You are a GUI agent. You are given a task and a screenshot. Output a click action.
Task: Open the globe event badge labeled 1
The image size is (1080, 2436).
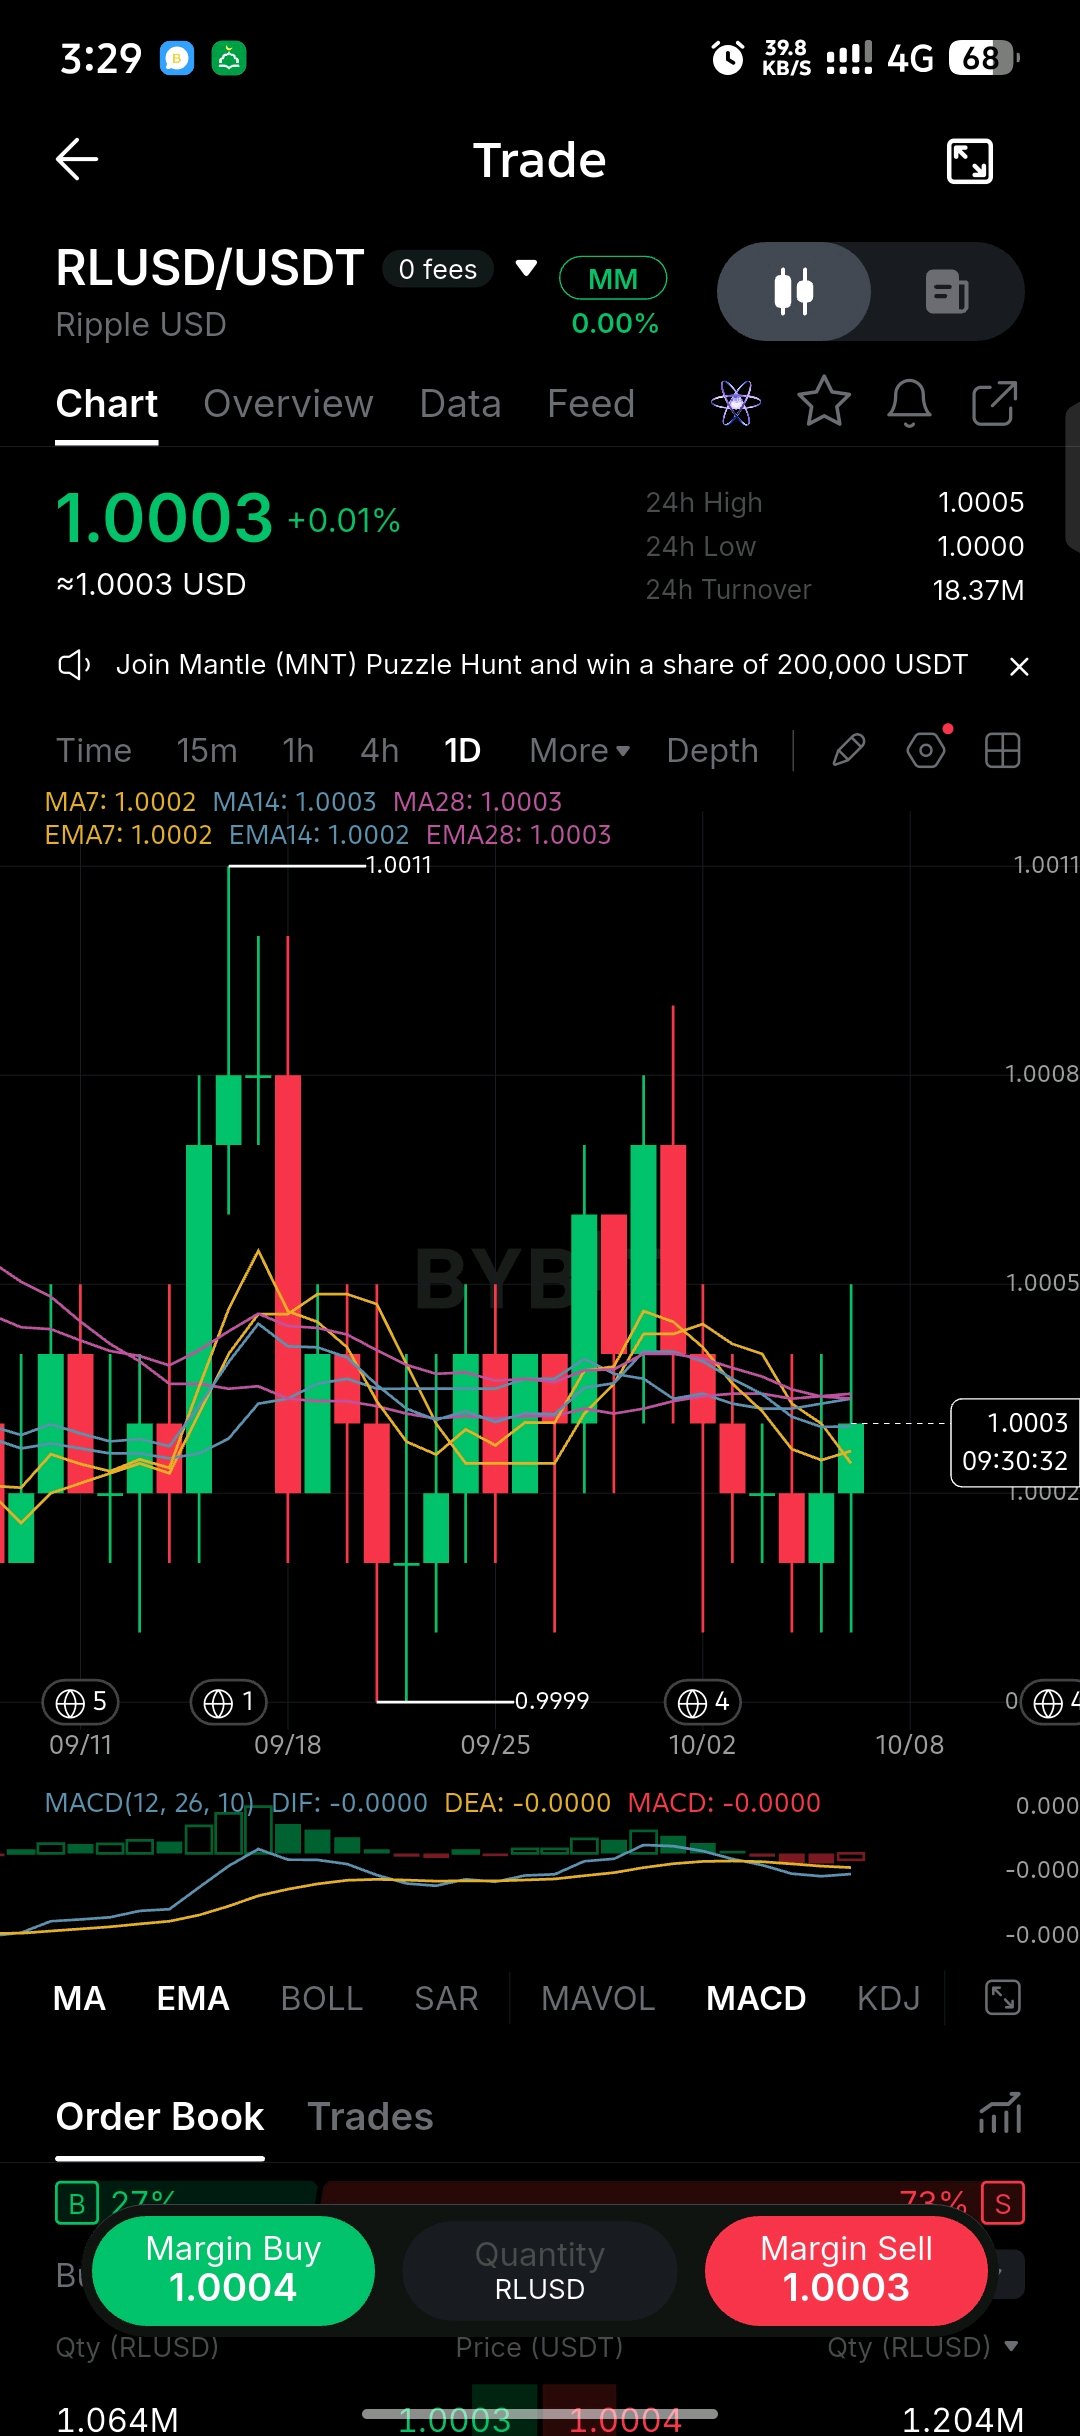pyautogui.click(x=228, y=1702)
